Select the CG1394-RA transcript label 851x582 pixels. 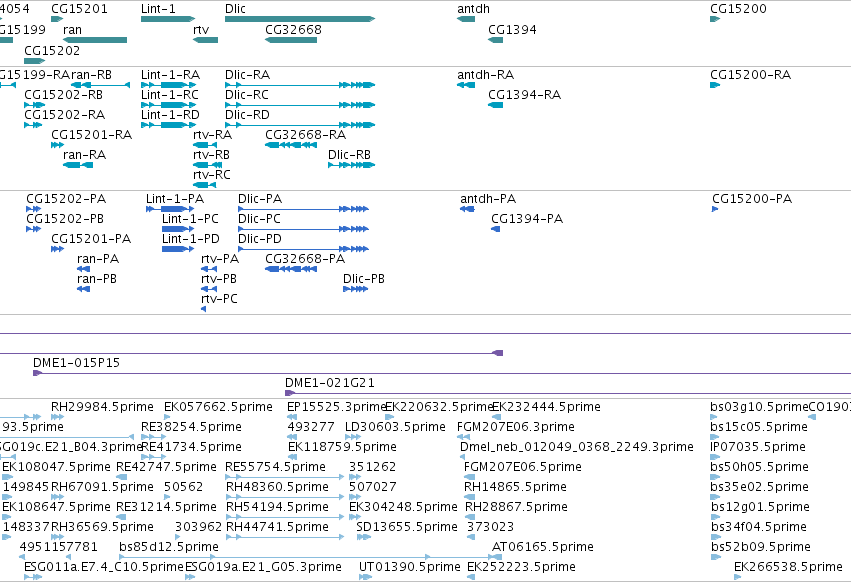pyautogui.click(x=524, y=94)
